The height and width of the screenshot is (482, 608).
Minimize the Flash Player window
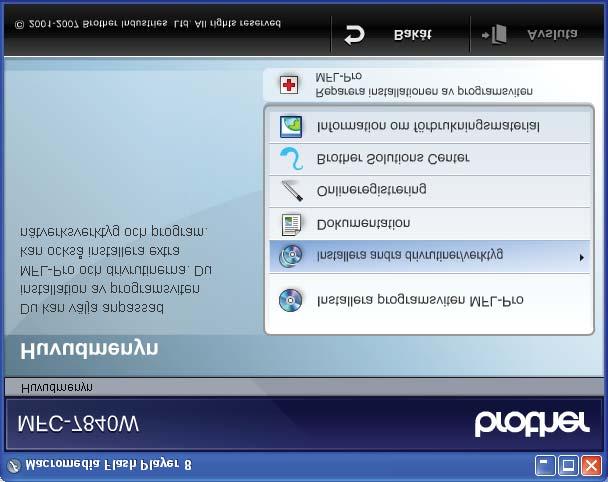(545, 465)
